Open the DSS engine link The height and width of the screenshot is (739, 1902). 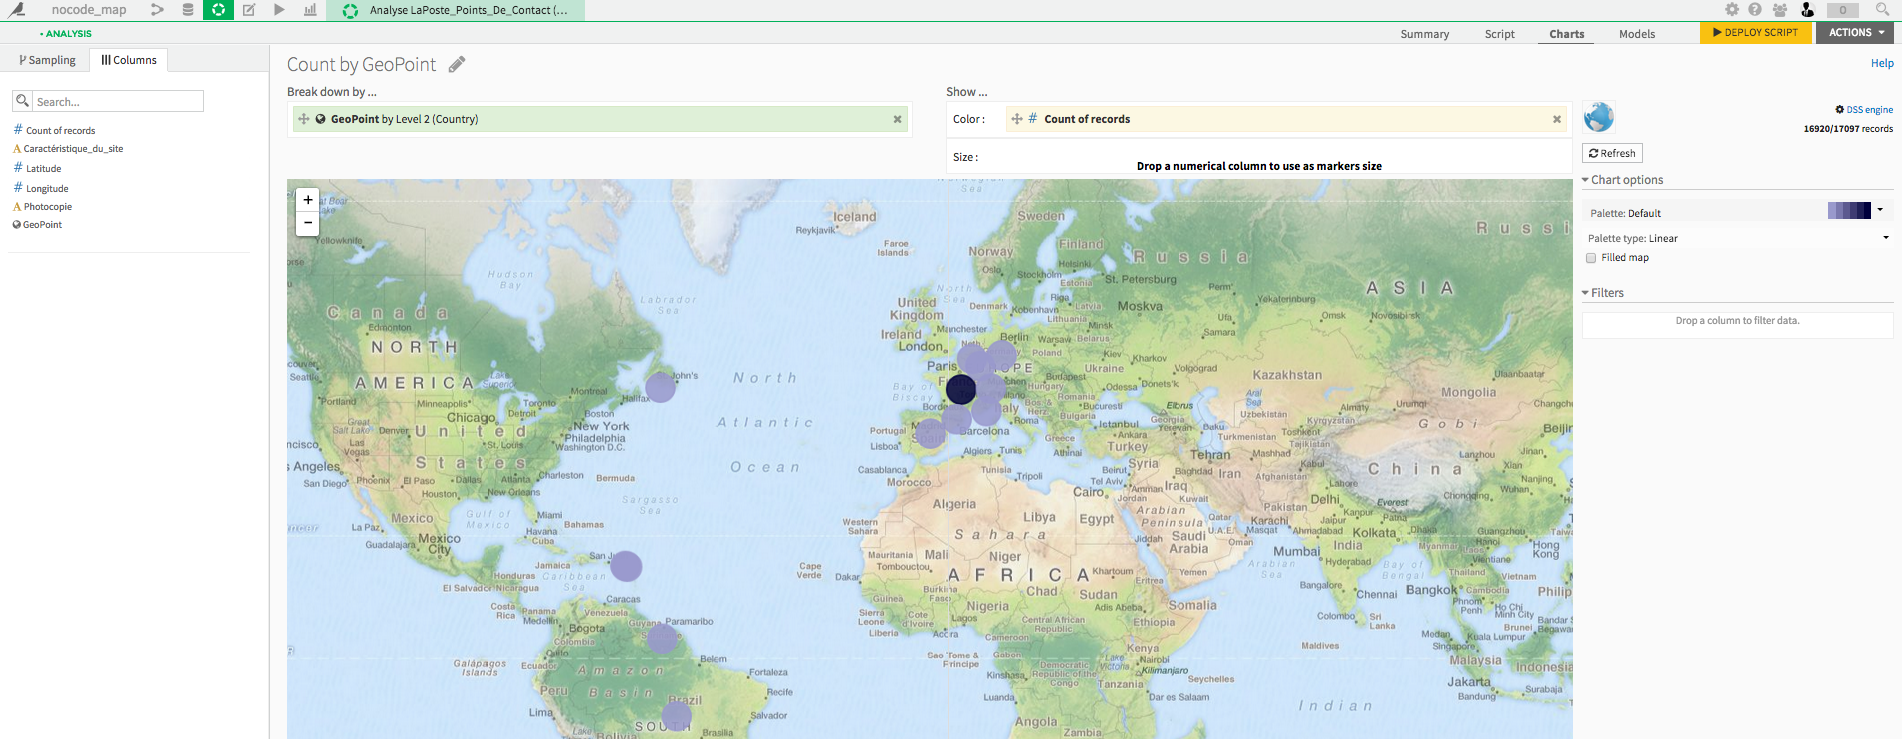tap(1869, 110)
